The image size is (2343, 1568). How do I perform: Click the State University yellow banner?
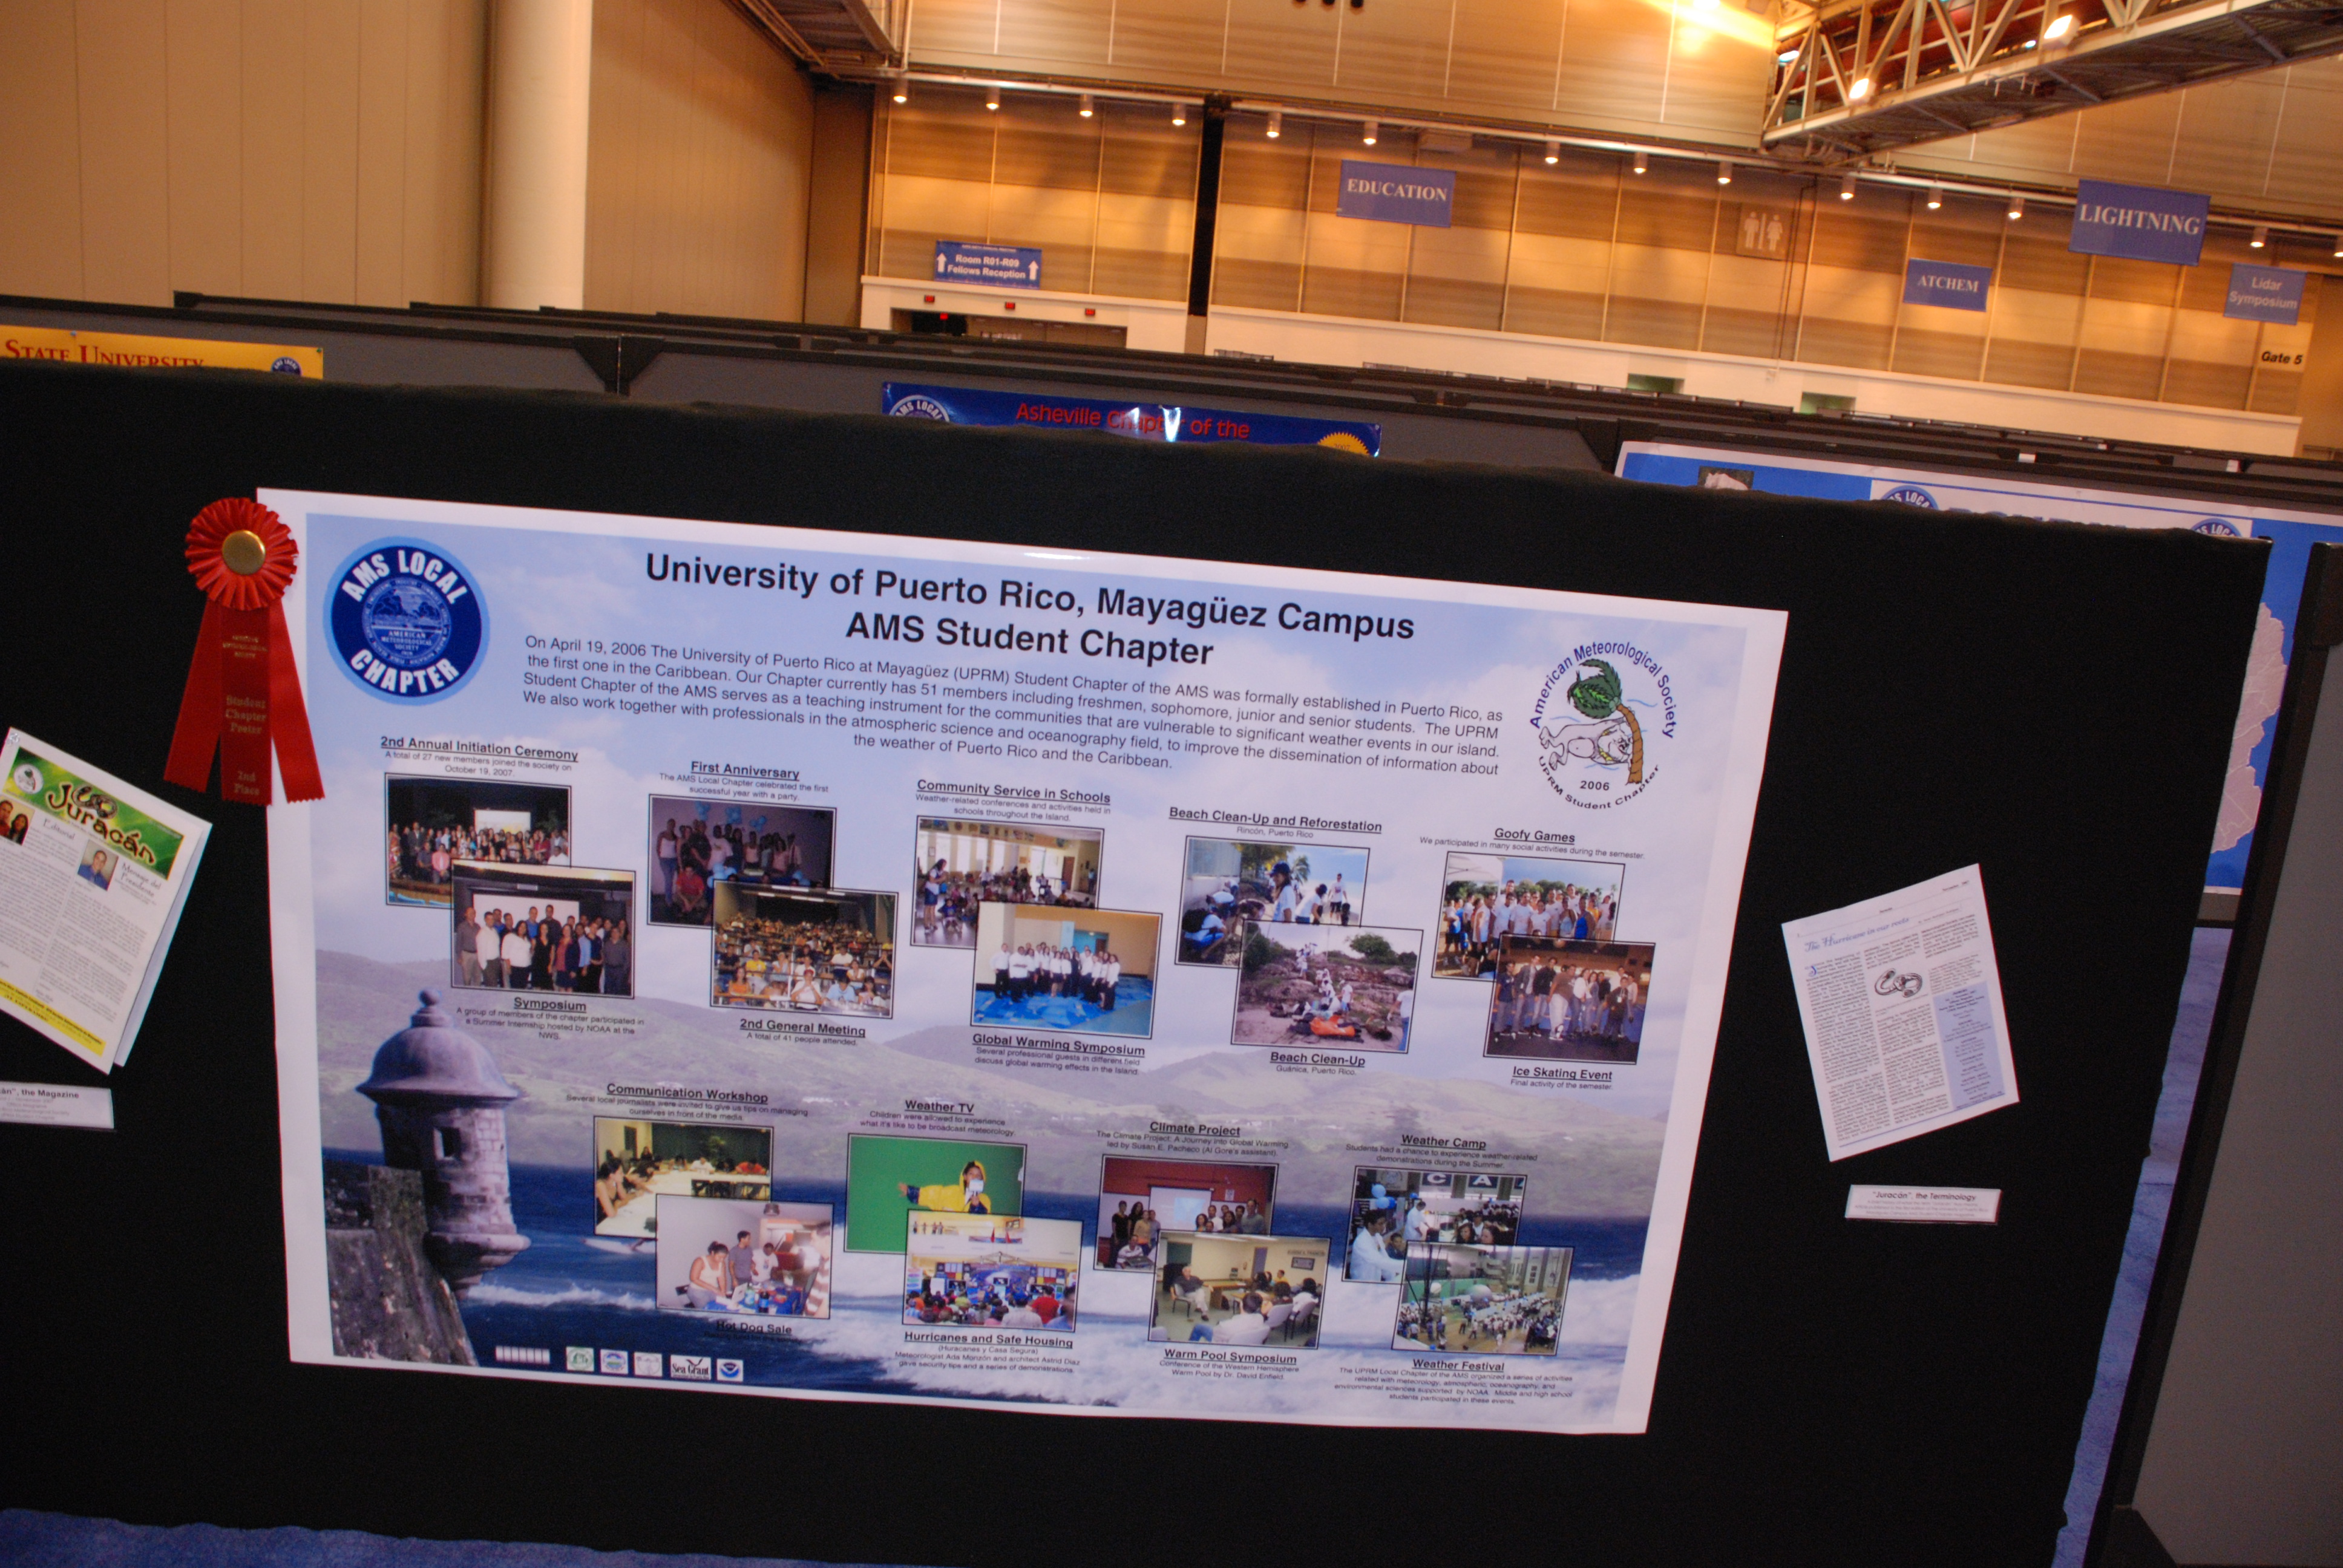point(161,351)
